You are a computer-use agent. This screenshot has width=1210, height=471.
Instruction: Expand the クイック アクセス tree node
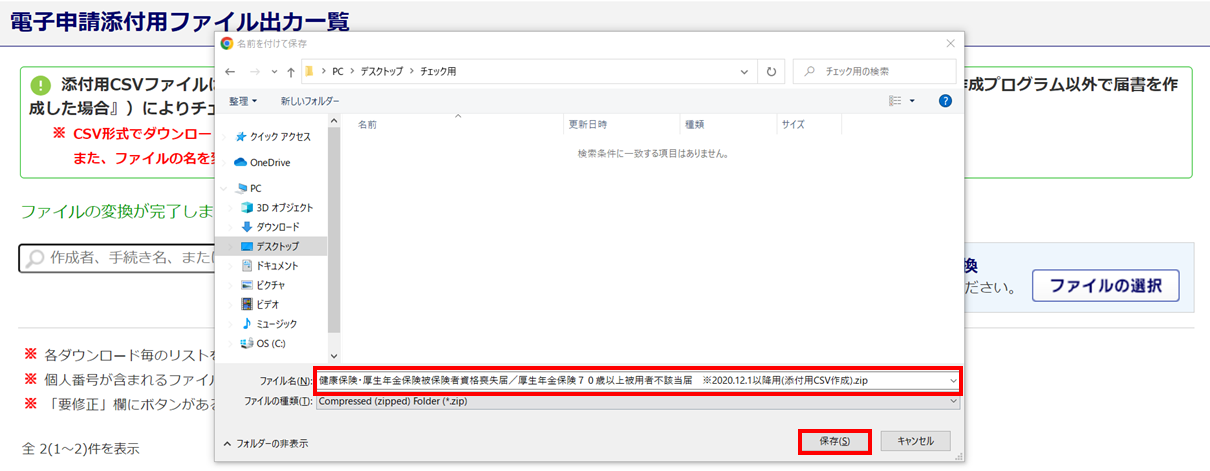click(x=225, y=136)
